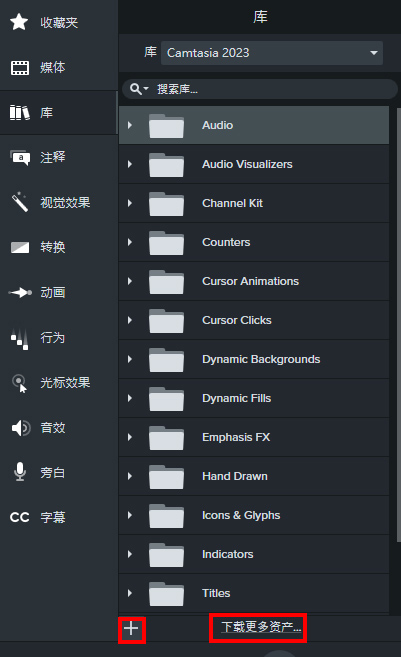Select the Dynamic Backgrounds folder
401x657 pixels.
pyautogui.click(x=254, y=359)
